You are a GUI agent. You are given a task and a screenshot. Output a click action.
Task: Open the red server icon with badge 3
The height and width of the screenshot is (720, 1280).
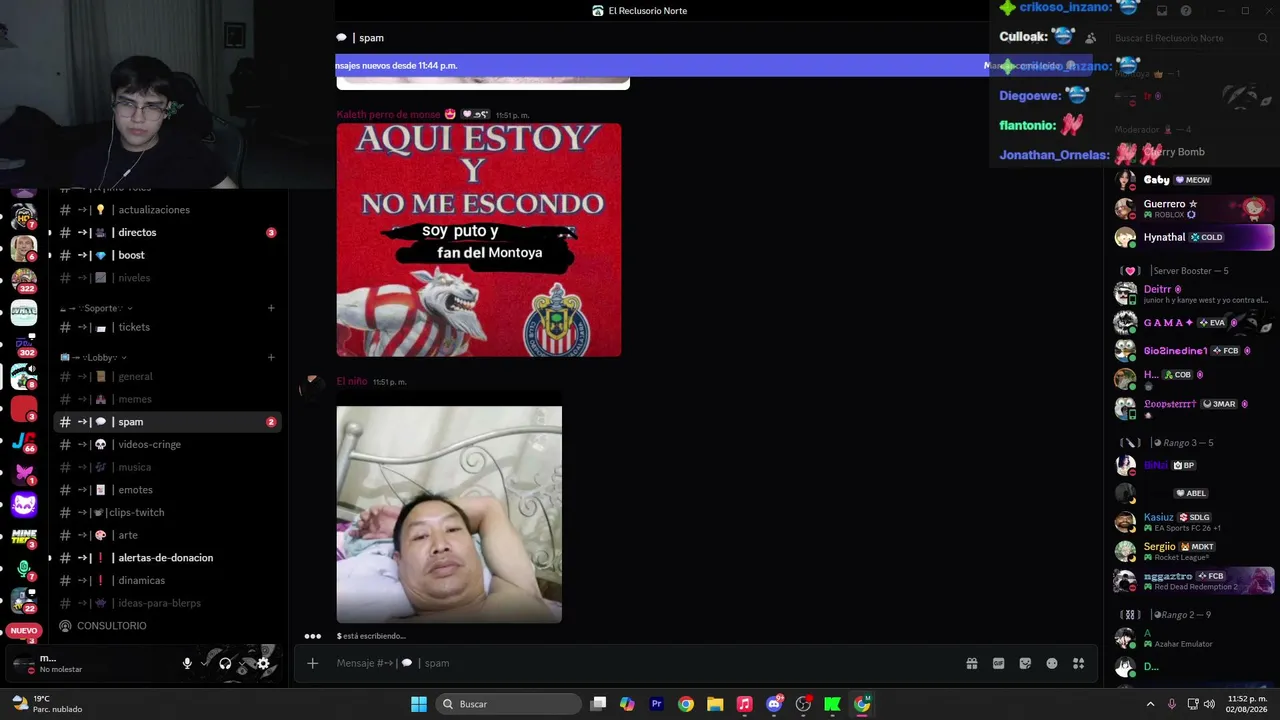click(x=24, y=409)
